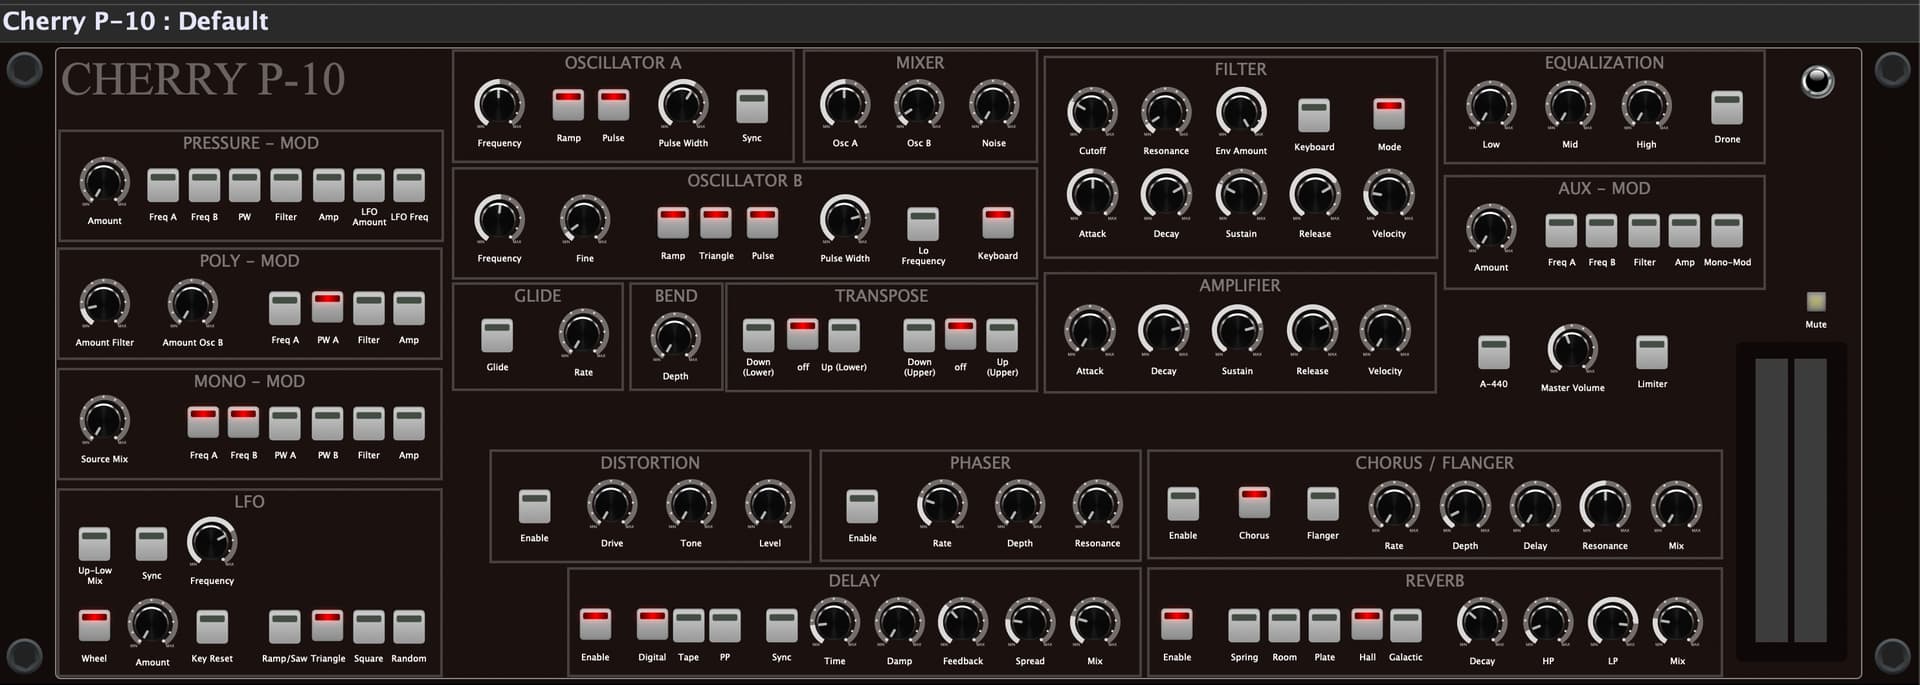
Task: Click the Oscillator A Frequency knob
Action: 499,104
